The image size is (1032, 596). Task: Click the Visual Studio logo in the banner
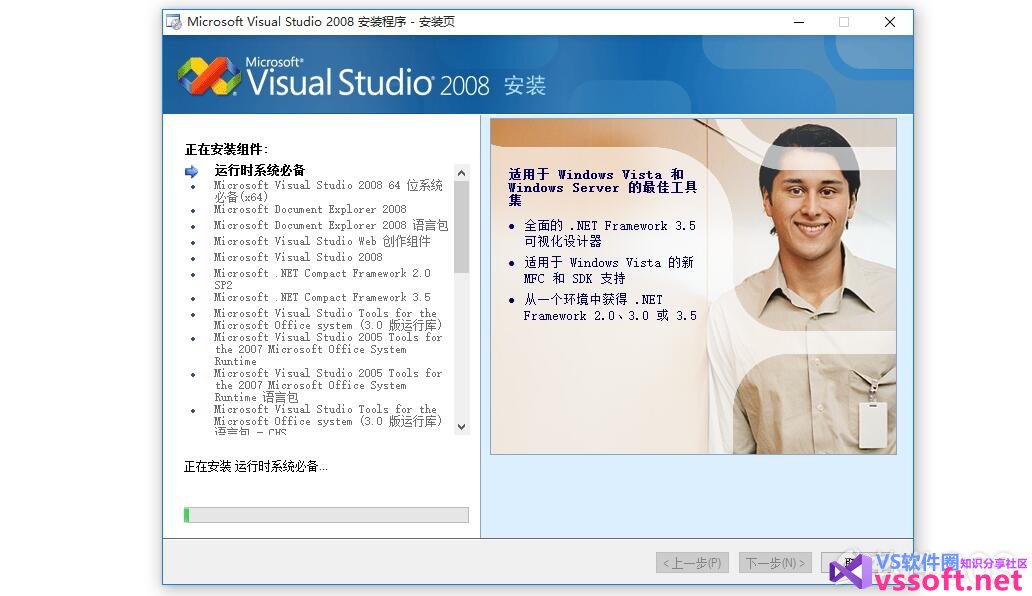[209, 76]
